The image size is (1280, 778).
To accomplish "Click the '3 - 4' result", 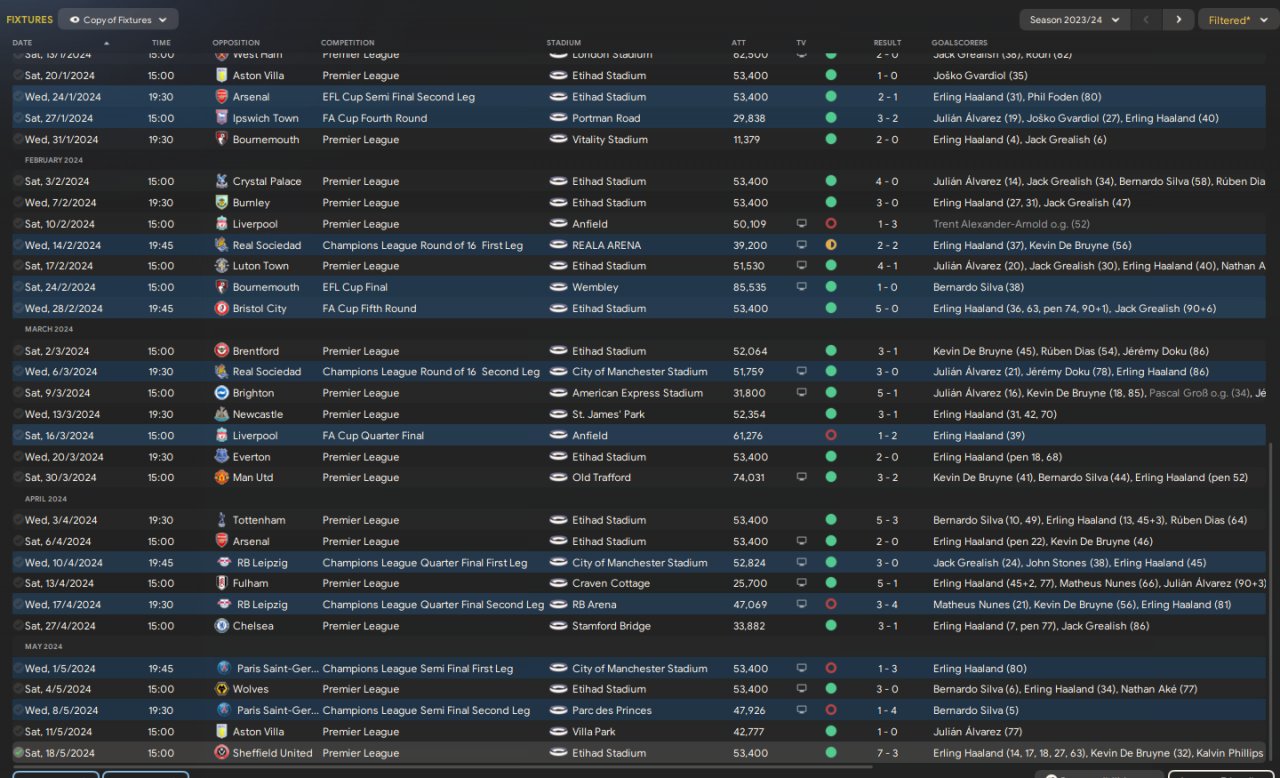I will [x=887, y=604].
